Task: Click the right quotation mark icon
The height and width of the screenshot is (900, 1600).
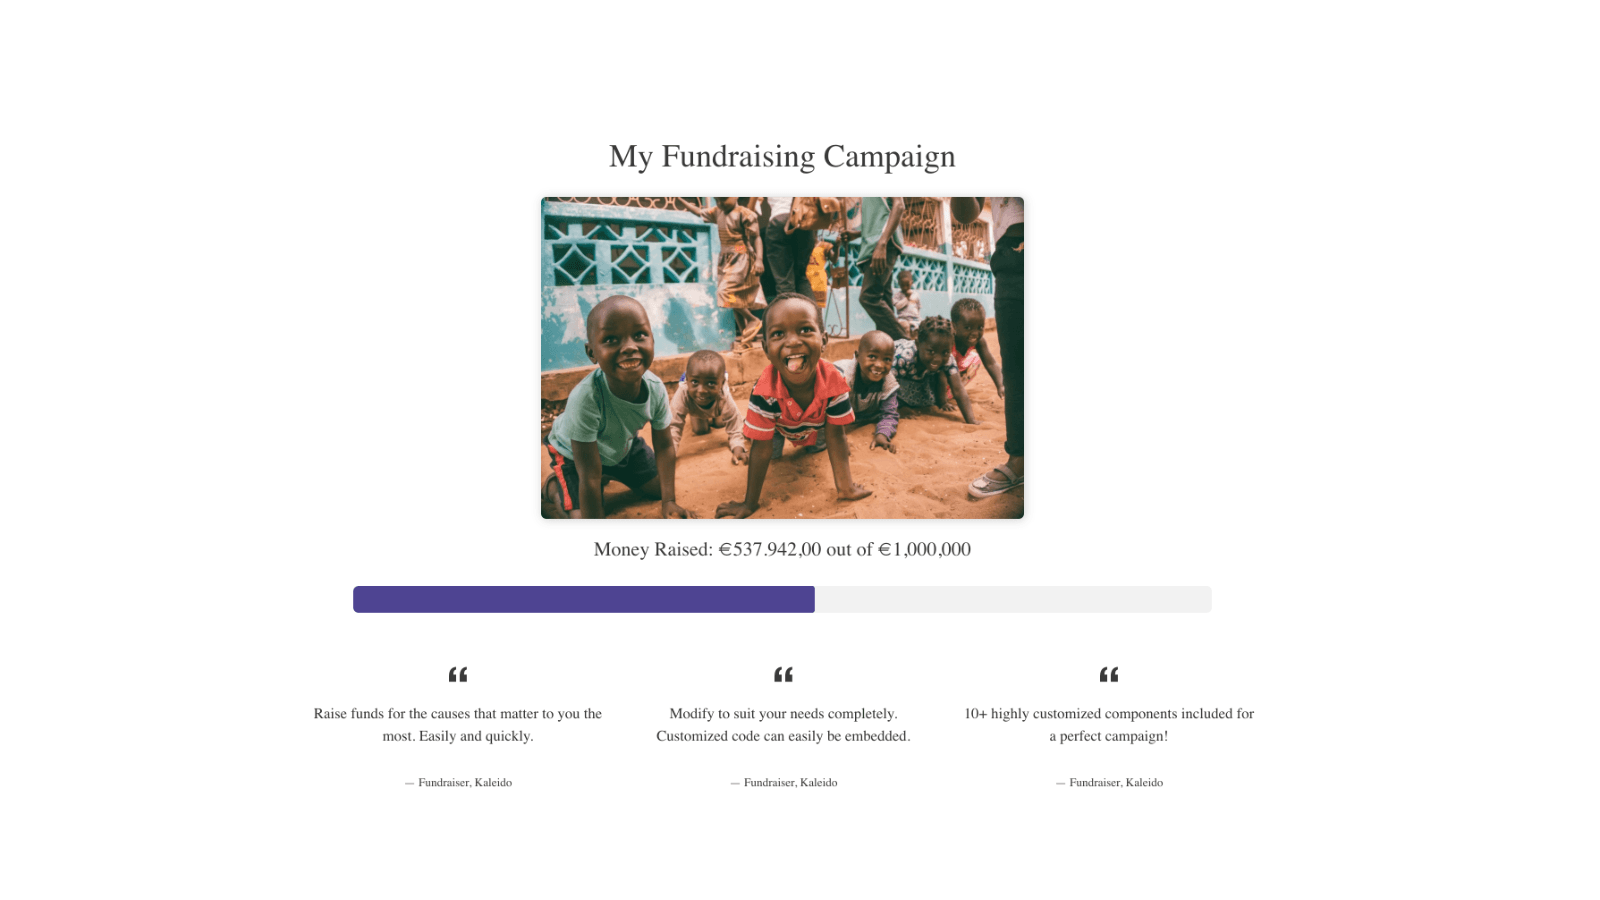Action: tap(1109, 675)
